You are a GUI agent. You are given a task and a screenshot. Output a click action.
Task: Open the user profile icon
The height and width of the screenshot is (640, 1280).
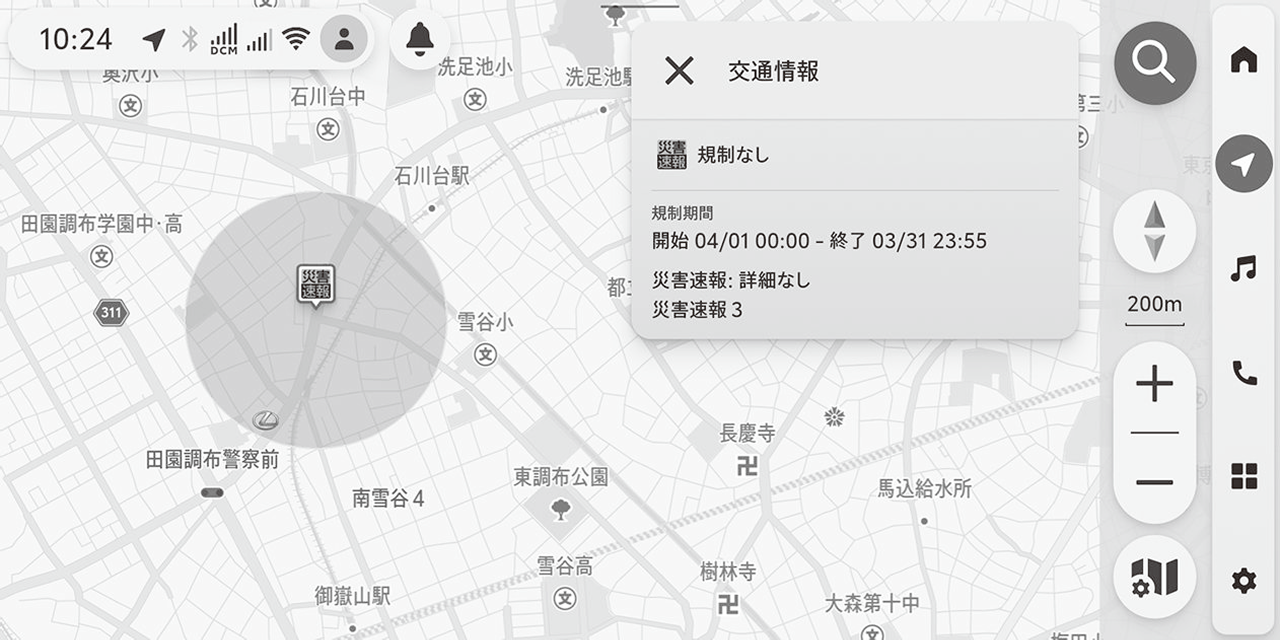(x=344, y=39)
